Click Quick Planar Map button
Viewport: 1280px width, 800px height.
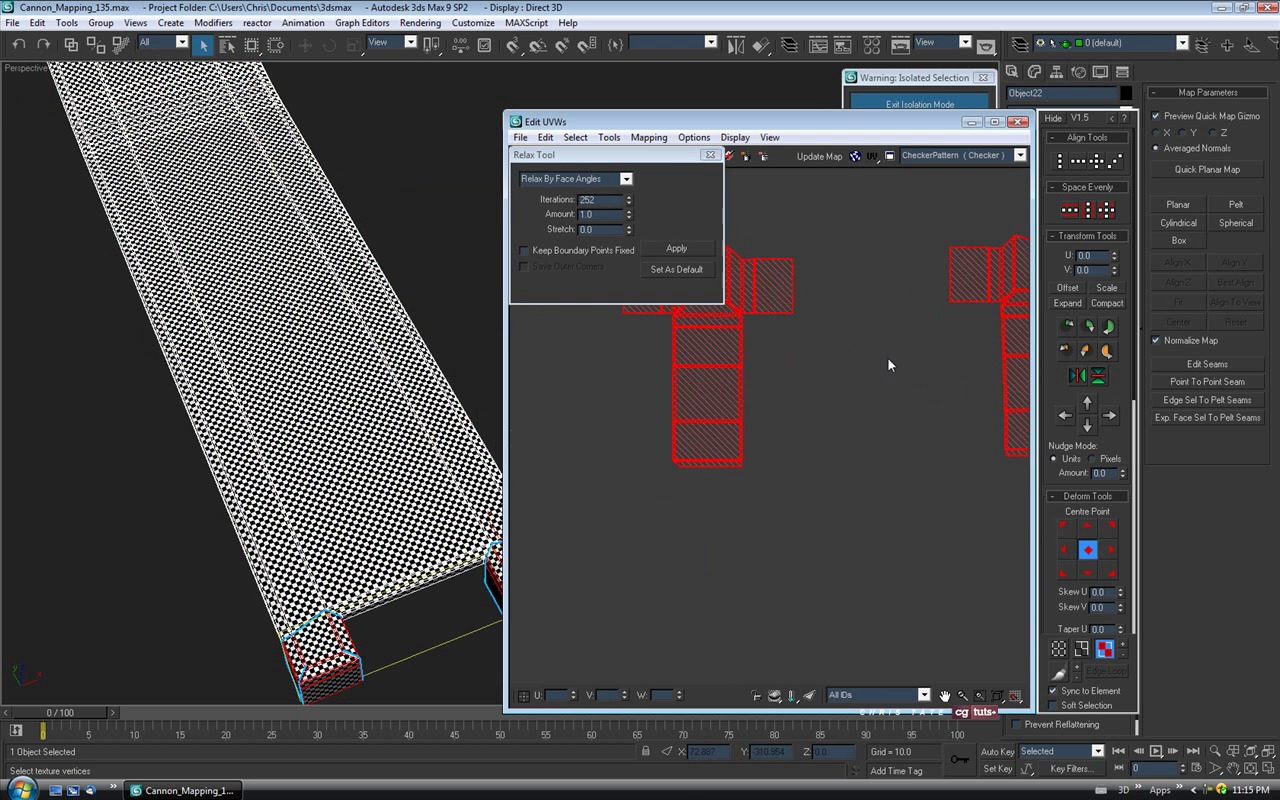click(1207, 170)
